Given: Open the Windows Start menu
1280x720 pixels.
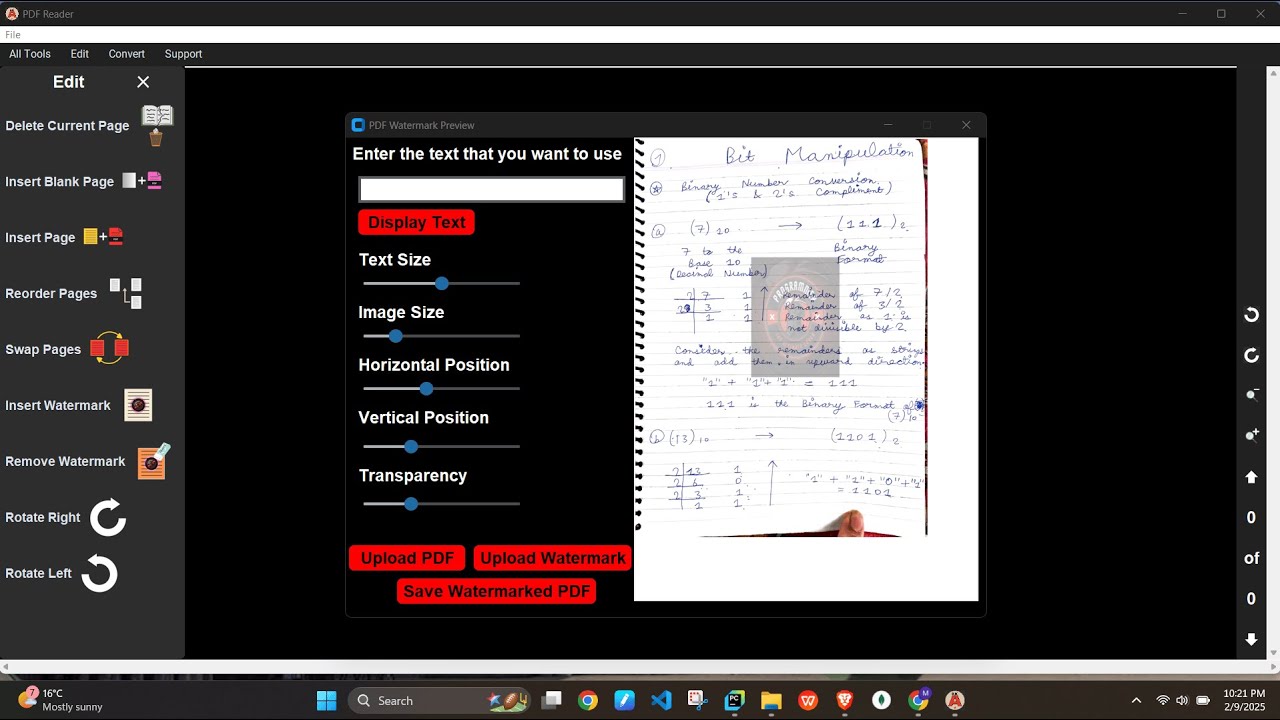Looking at the screenshot, I should click(327, 701).
